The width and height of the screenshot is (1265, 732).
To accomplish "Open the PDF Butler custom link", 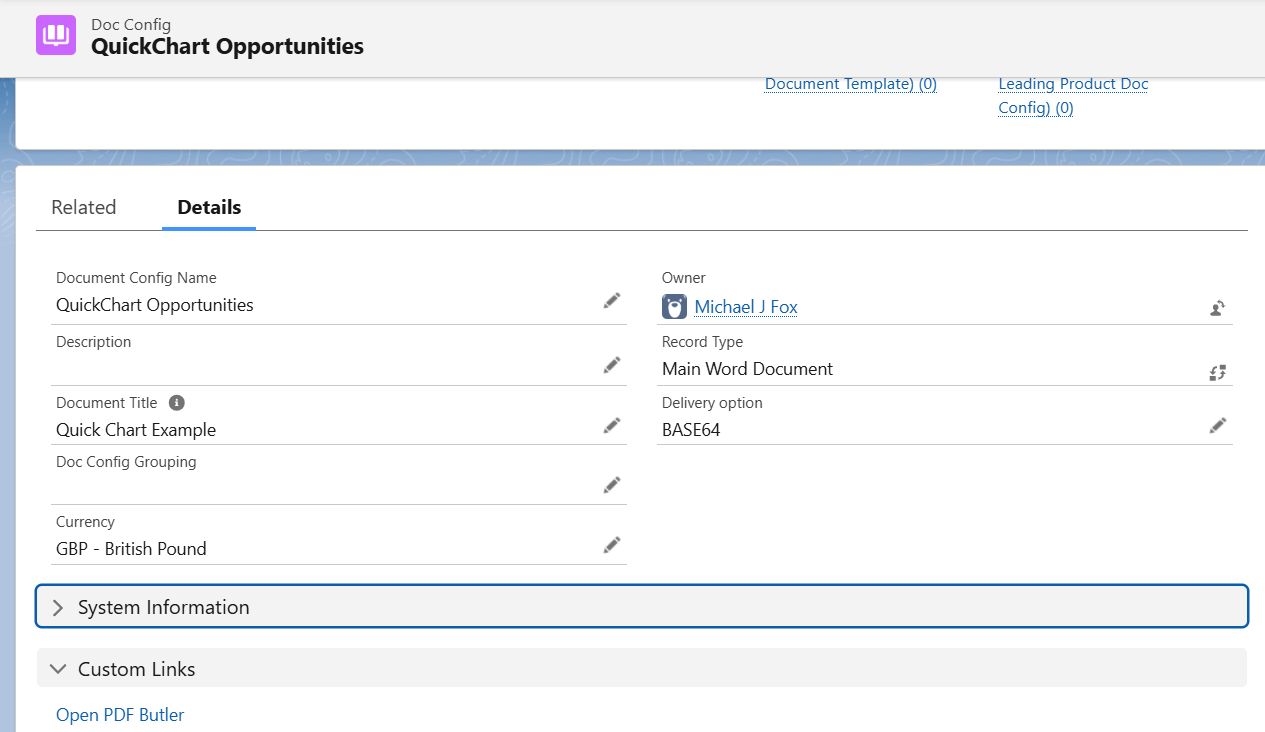I will (x=120, y=715).
